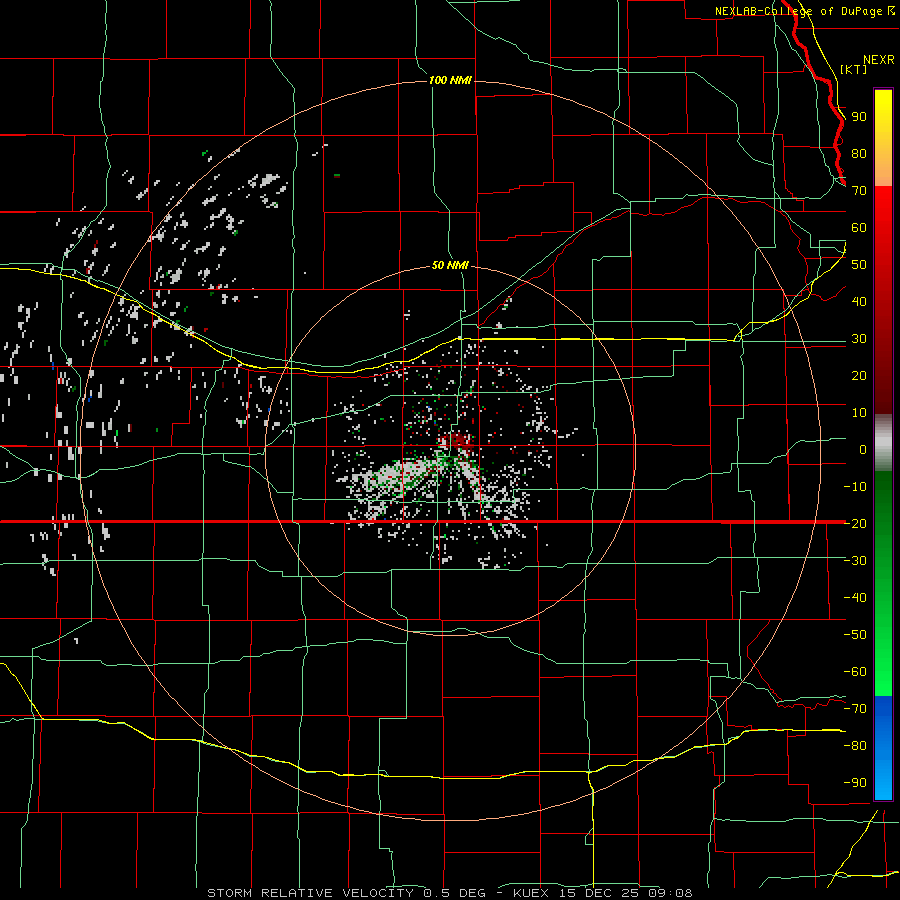The height and width of the screenshot is (900, 900).
Task: Click the 0 value on velocity scale
Action: tap(863, 449)
